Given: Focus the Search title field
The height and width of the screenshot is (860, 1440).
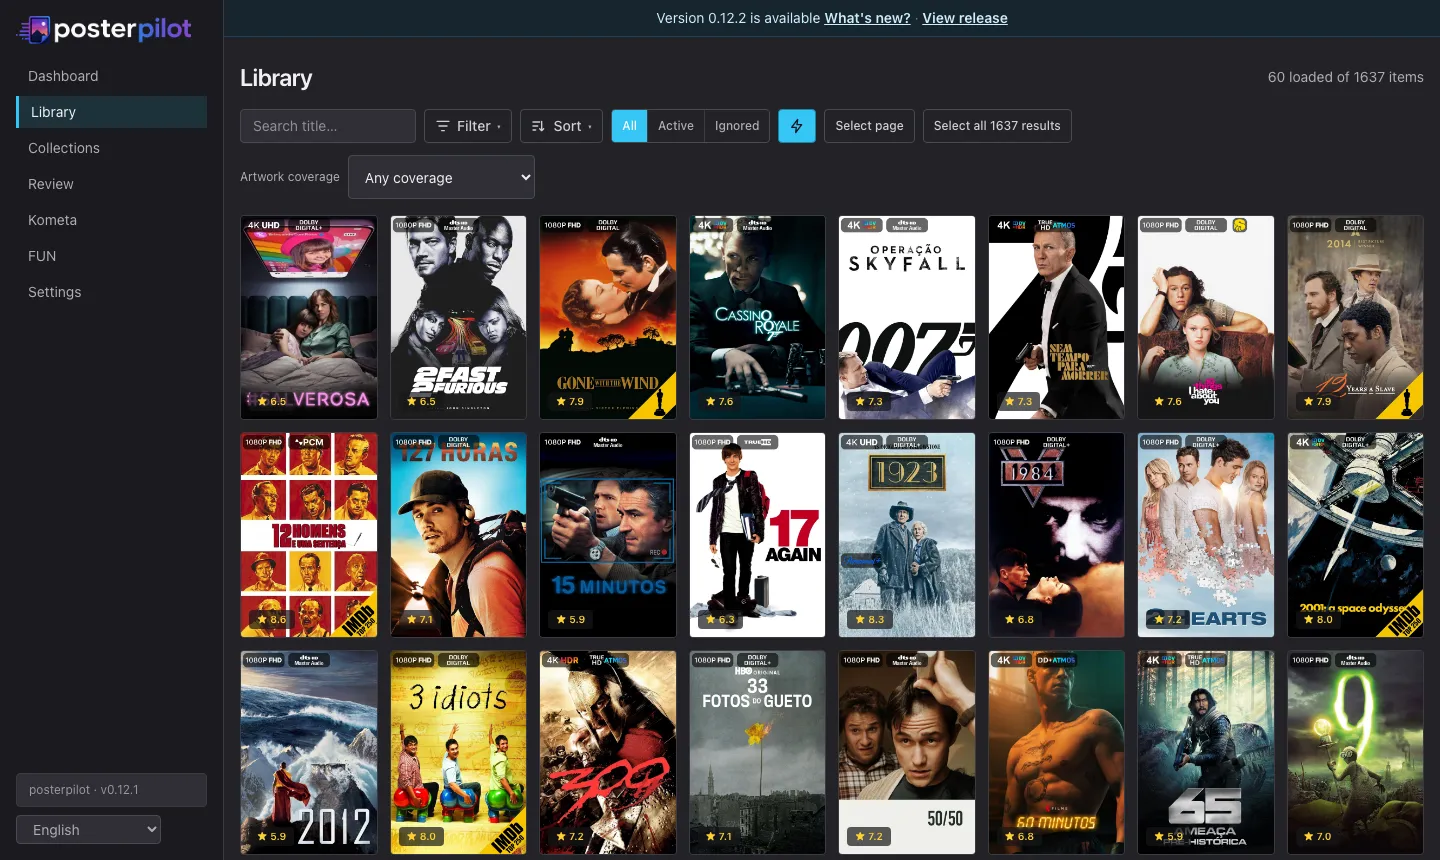Looking at the screenshot, I should click(328, 126).
